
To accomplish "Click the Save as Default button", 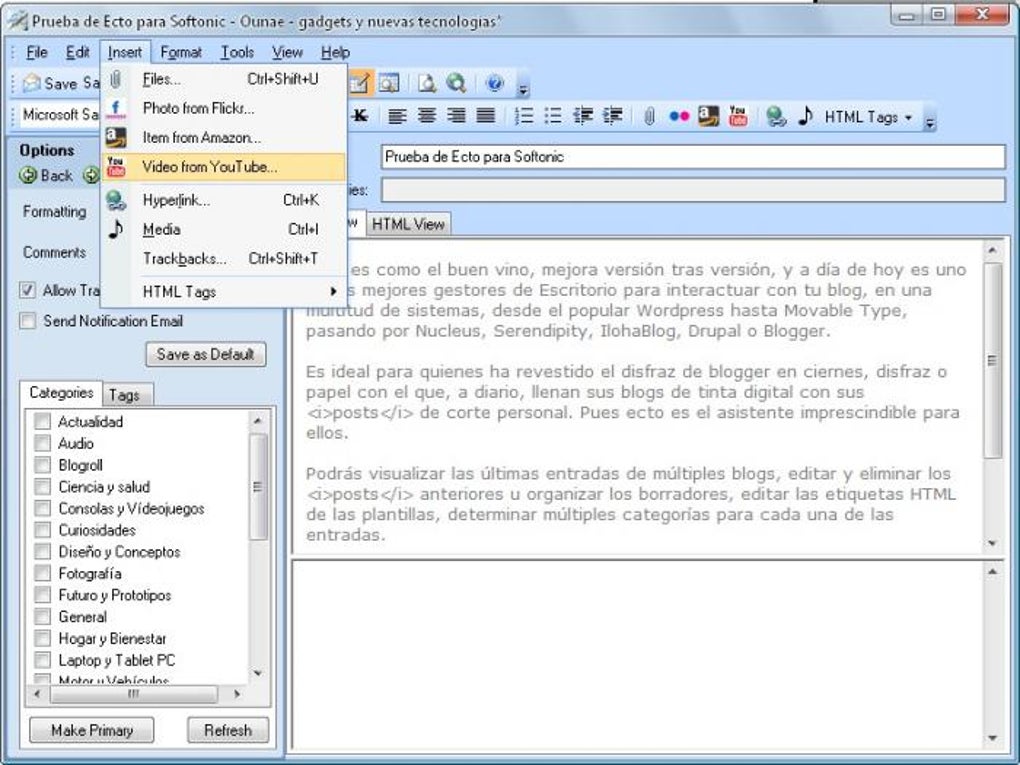I will (x=206, y=355).
